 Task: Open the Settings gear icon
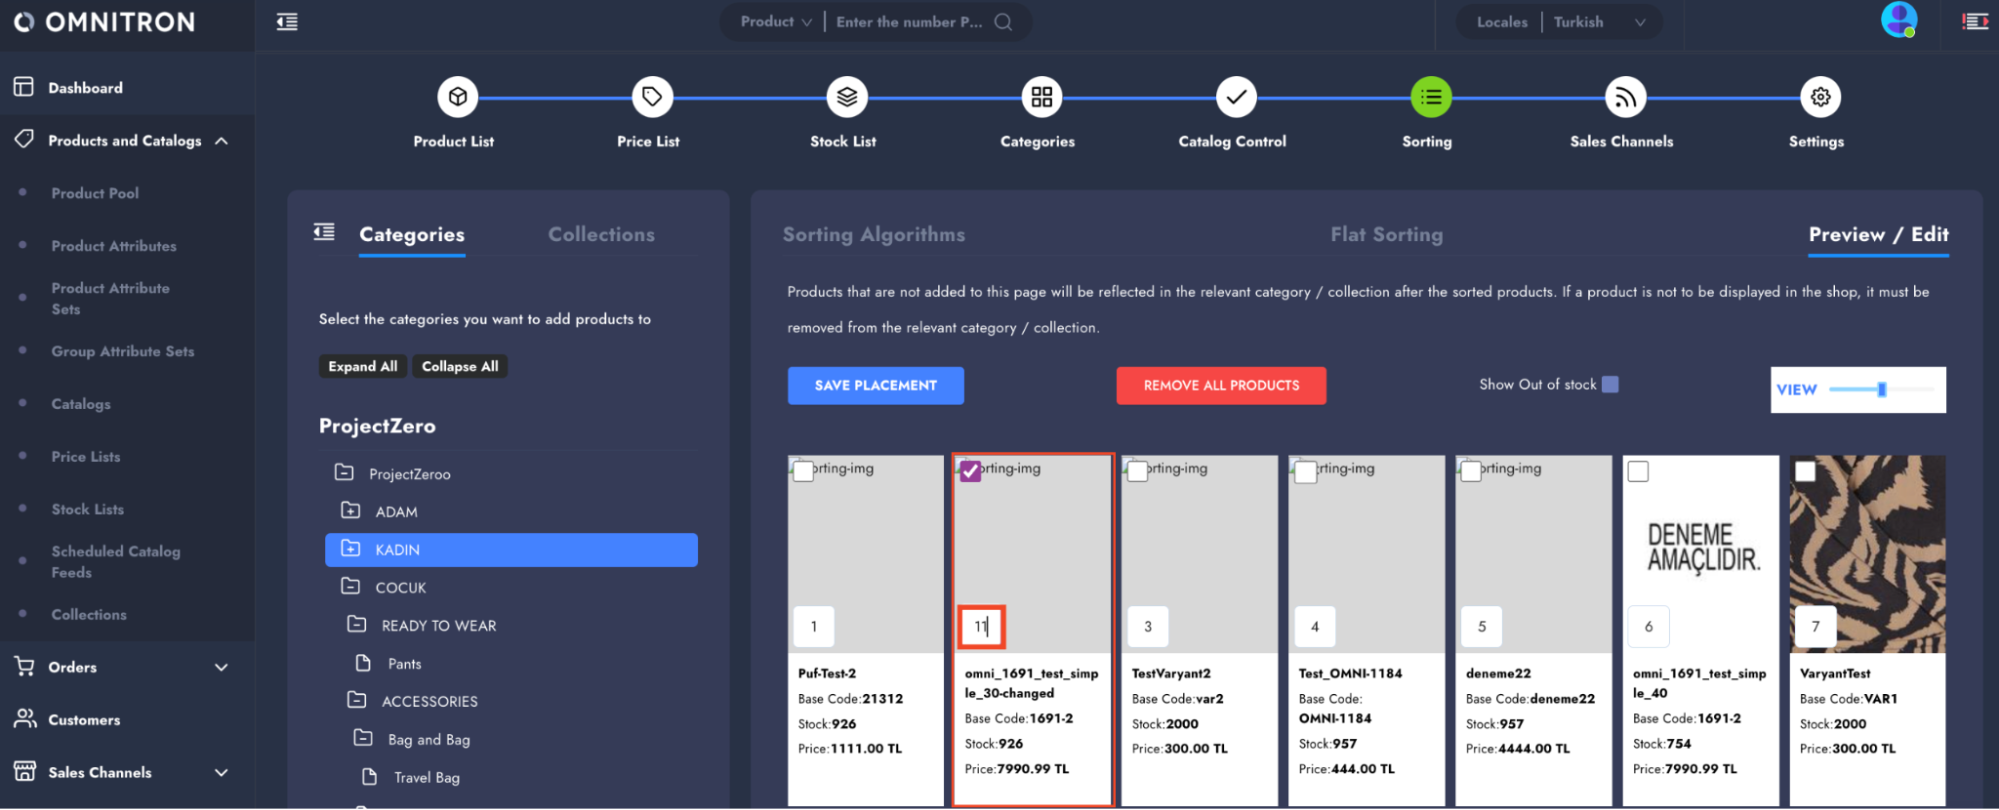(x=1820, y=97)
